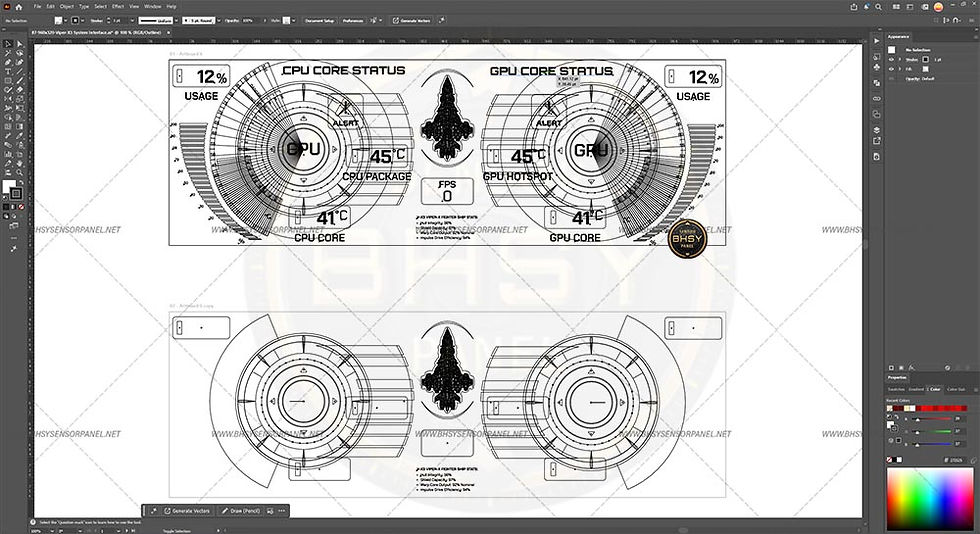Select the Curvature tool
Image resolution: width=980 pixels, height=534 pixels.
[x=19, y=63]
